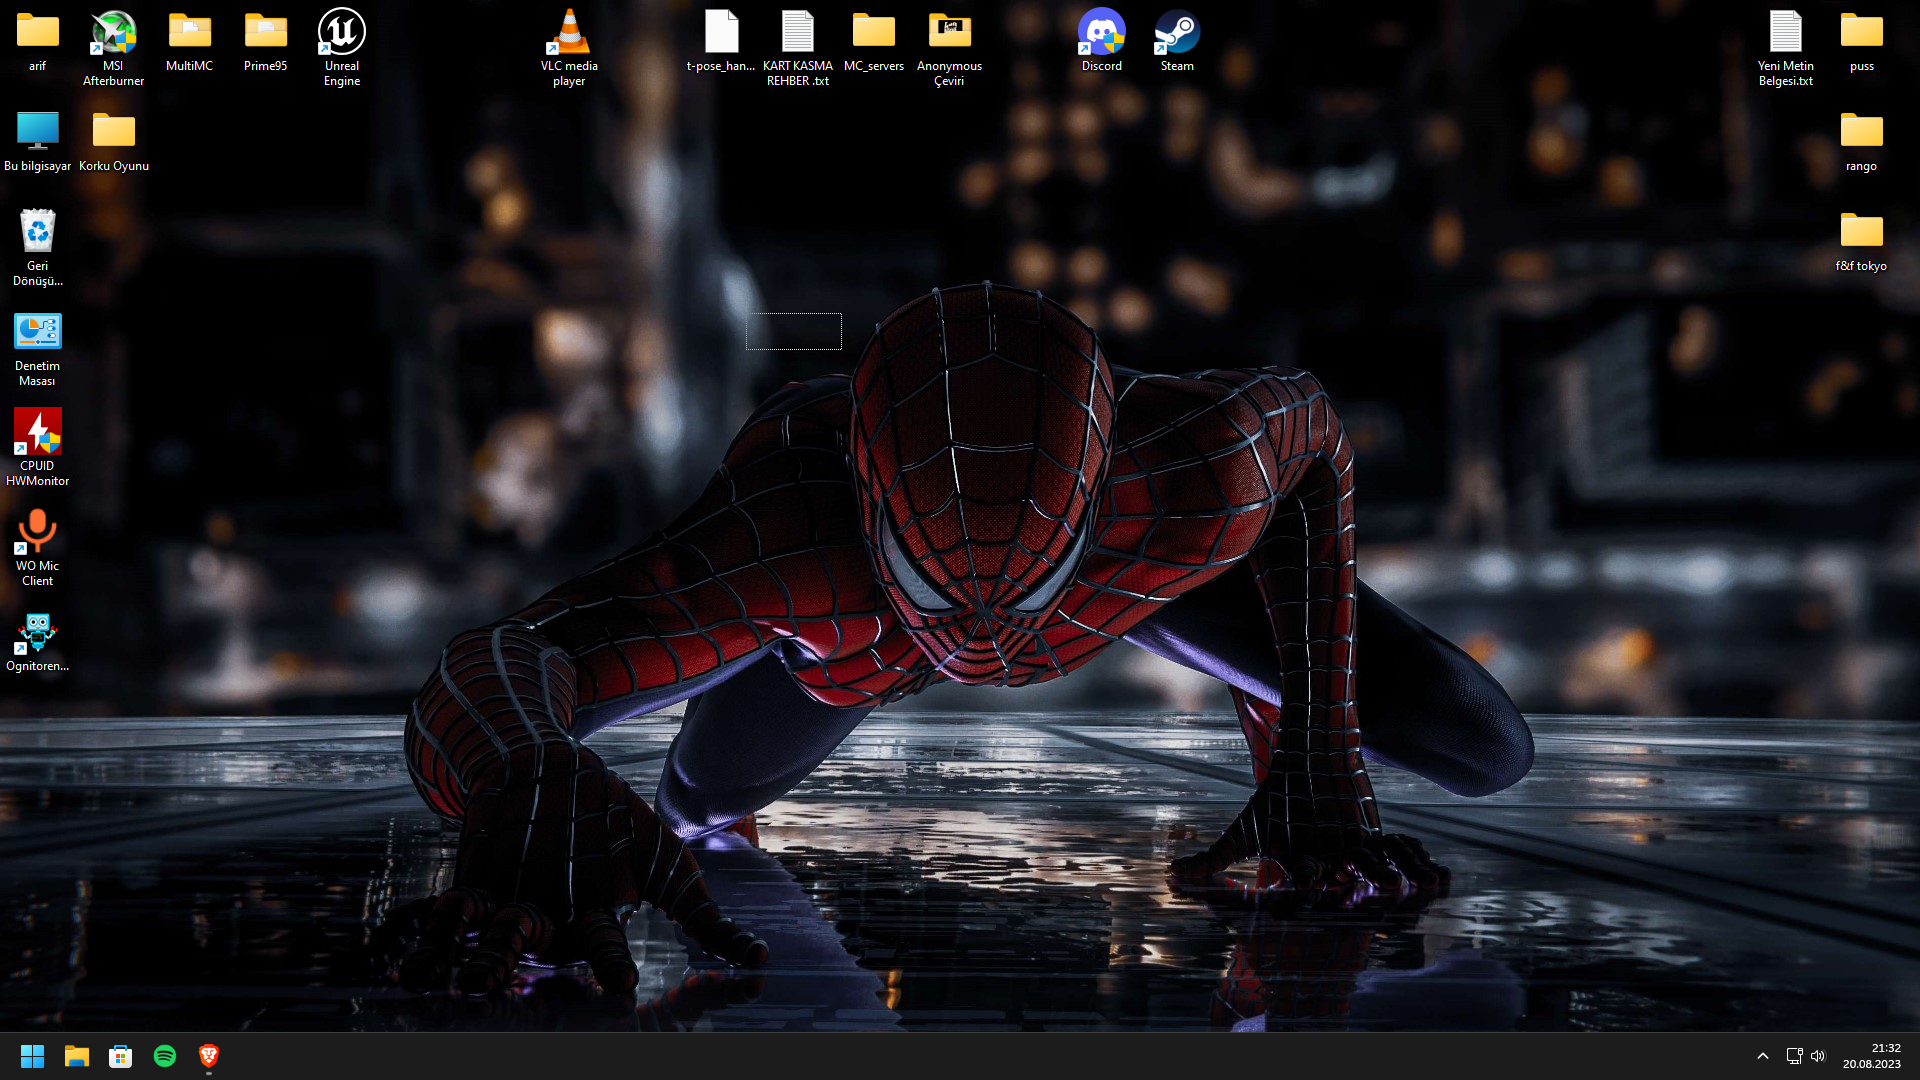Select the t-pose_han file icon

pos(721,32)
